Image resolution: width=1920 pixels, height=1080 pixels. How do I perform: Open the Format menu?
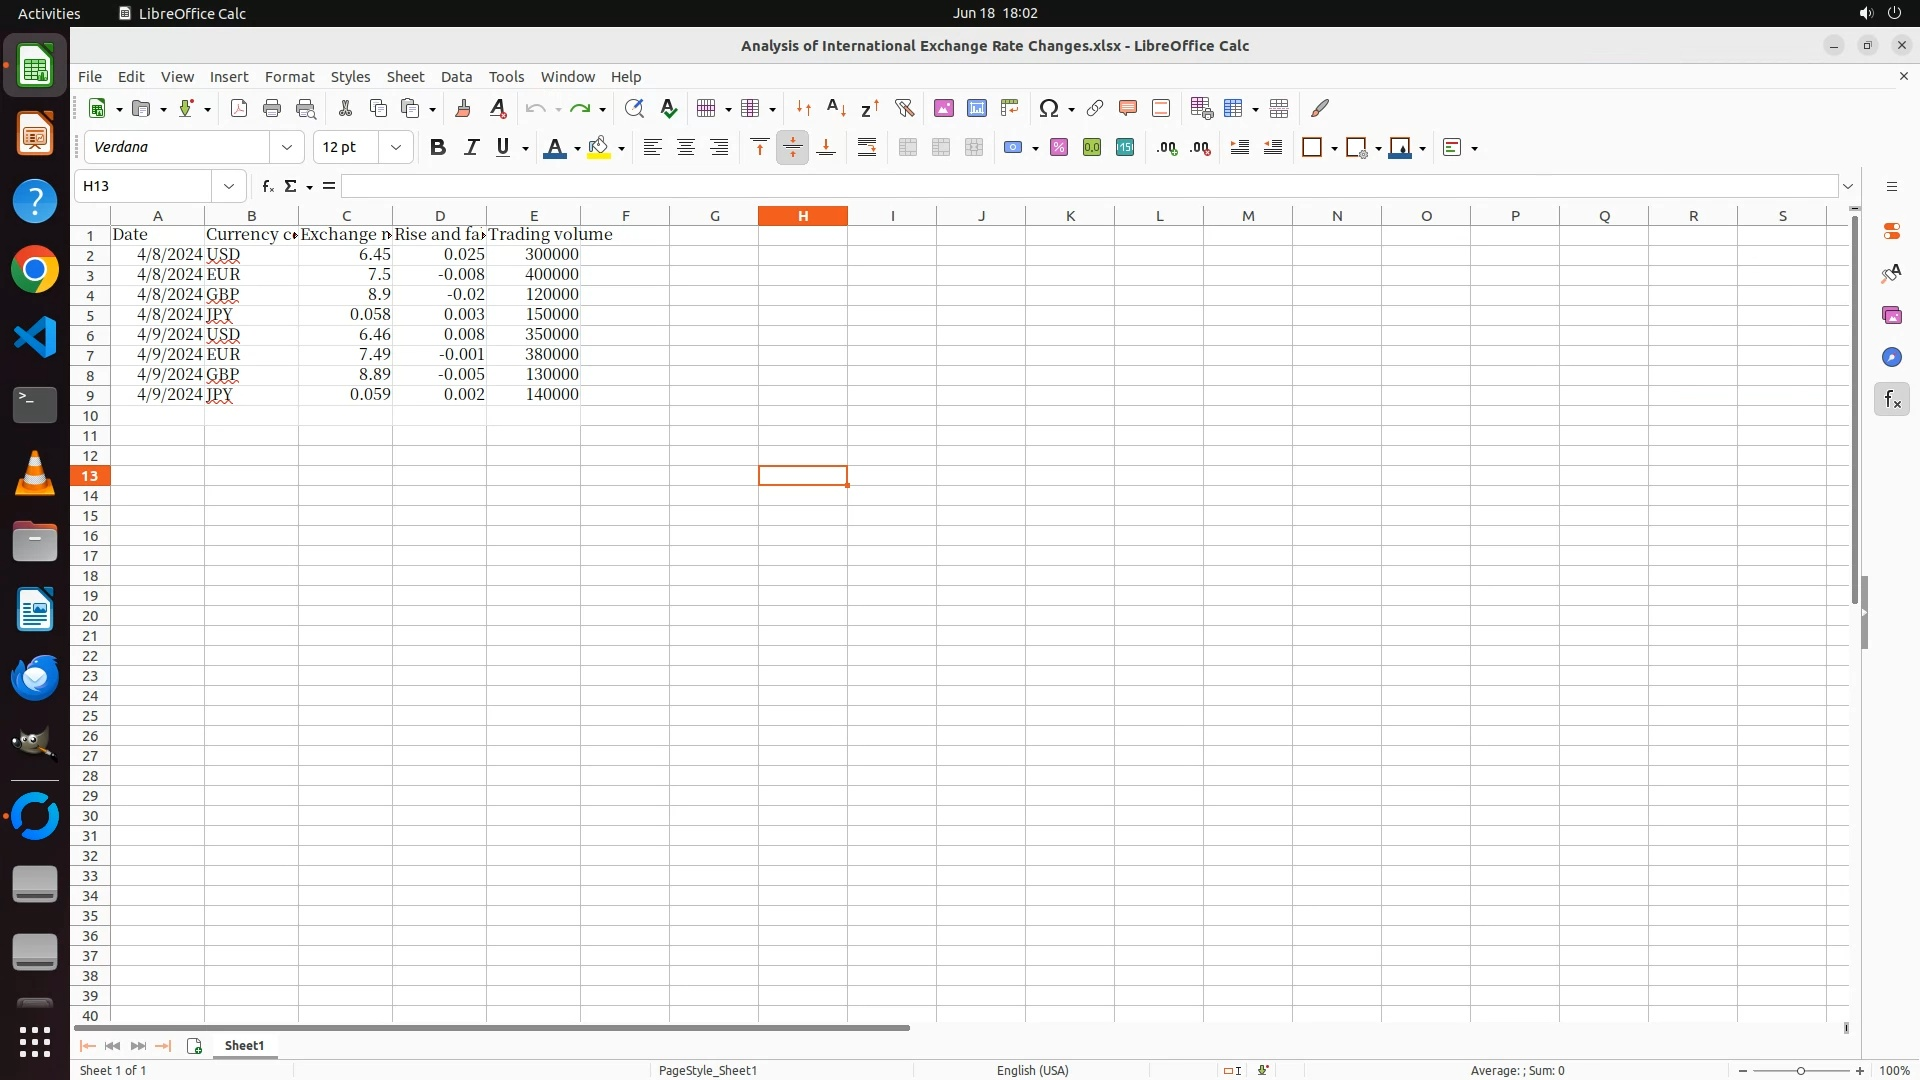coord(289,76)
